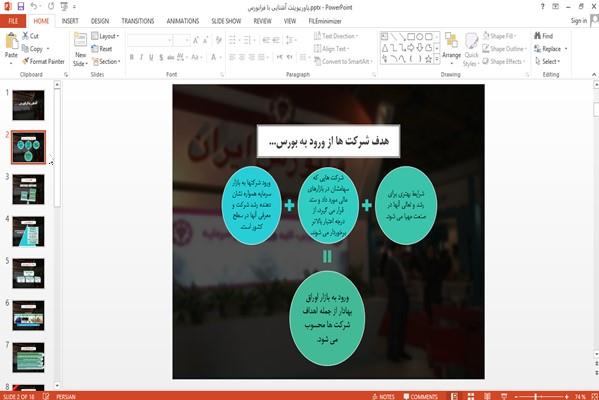Open the font size dropdown
This screenshot has width=599, height=400.
(x=187, y=40)
